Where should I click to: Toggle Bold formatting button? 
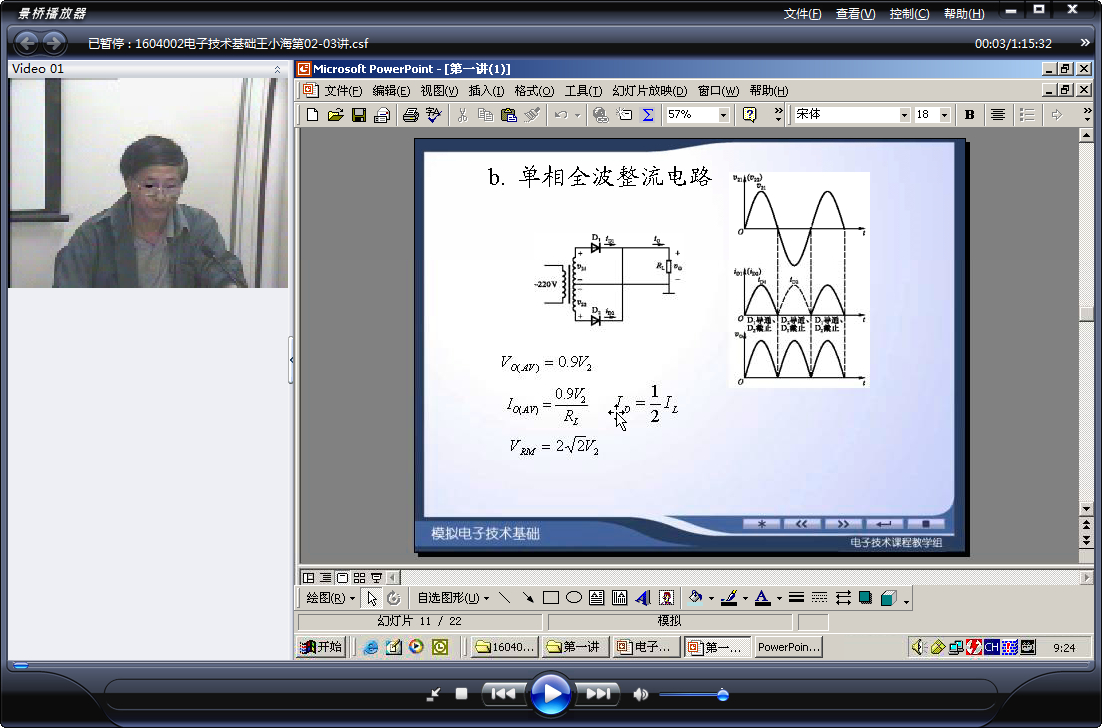pos(969,115)
